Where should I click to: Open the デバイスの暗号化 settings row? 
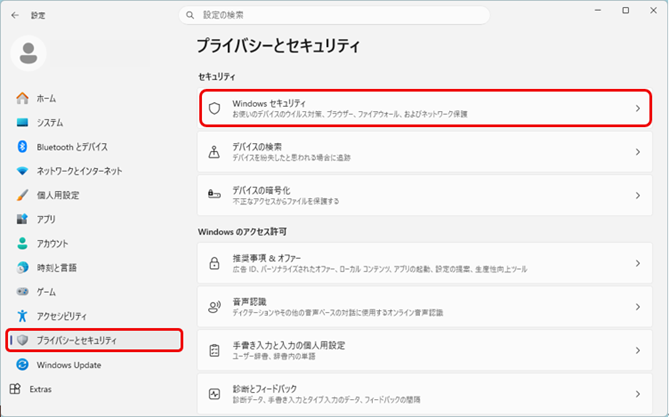click(x=420, y=193)
